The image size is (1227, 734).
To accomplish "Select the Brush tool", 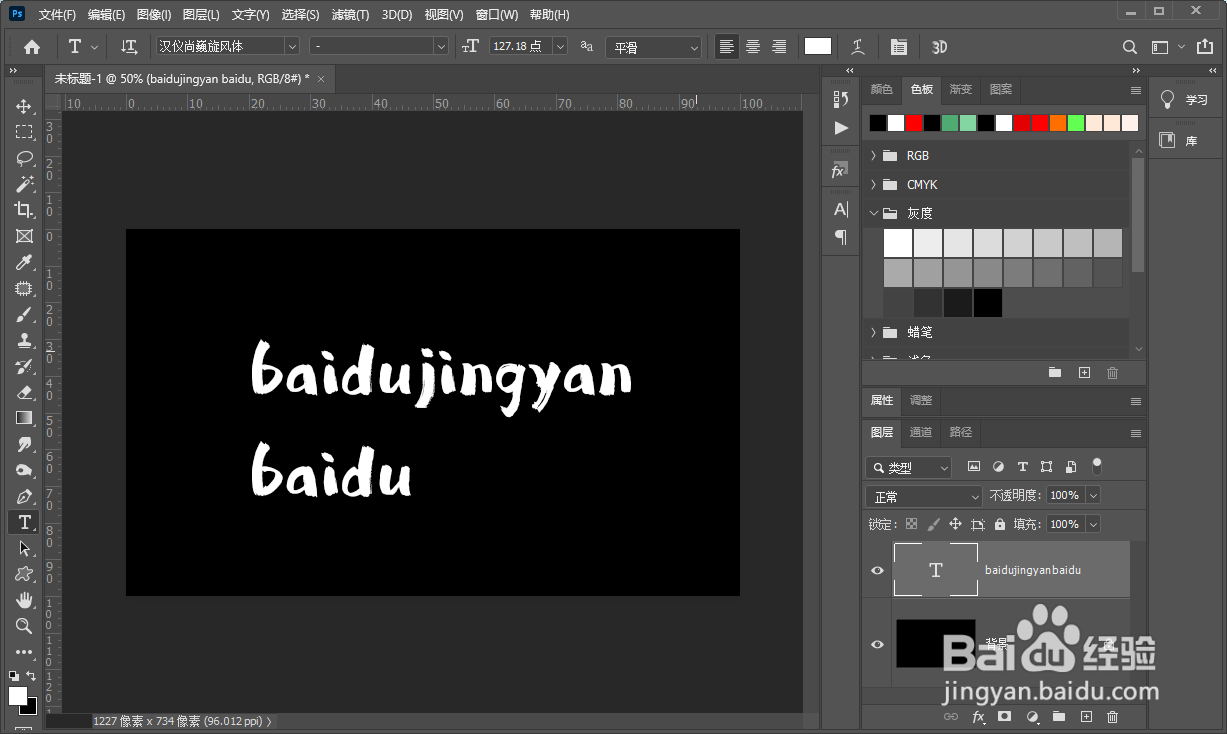I will pyautogui.click(x=24, y=314).
